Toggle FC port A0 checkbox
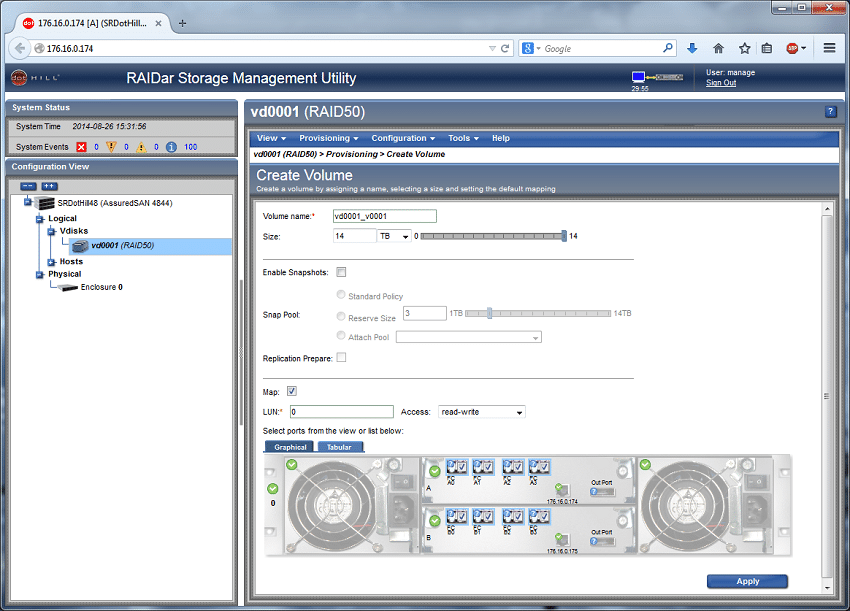Screen dimensions: 850x611 coord(462,466)
